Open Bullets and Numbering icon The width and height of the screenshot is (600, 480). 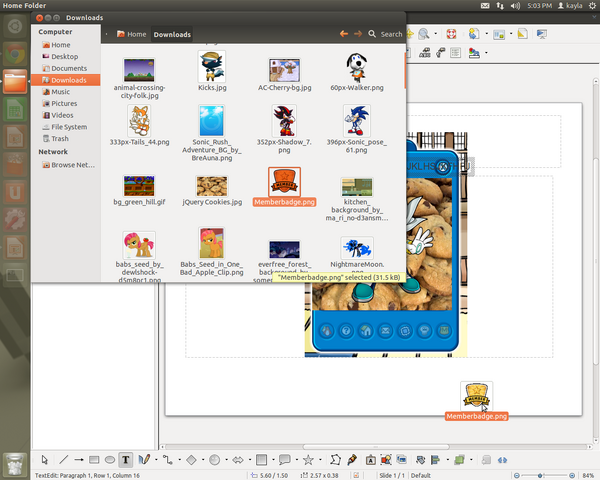(455, 52)
